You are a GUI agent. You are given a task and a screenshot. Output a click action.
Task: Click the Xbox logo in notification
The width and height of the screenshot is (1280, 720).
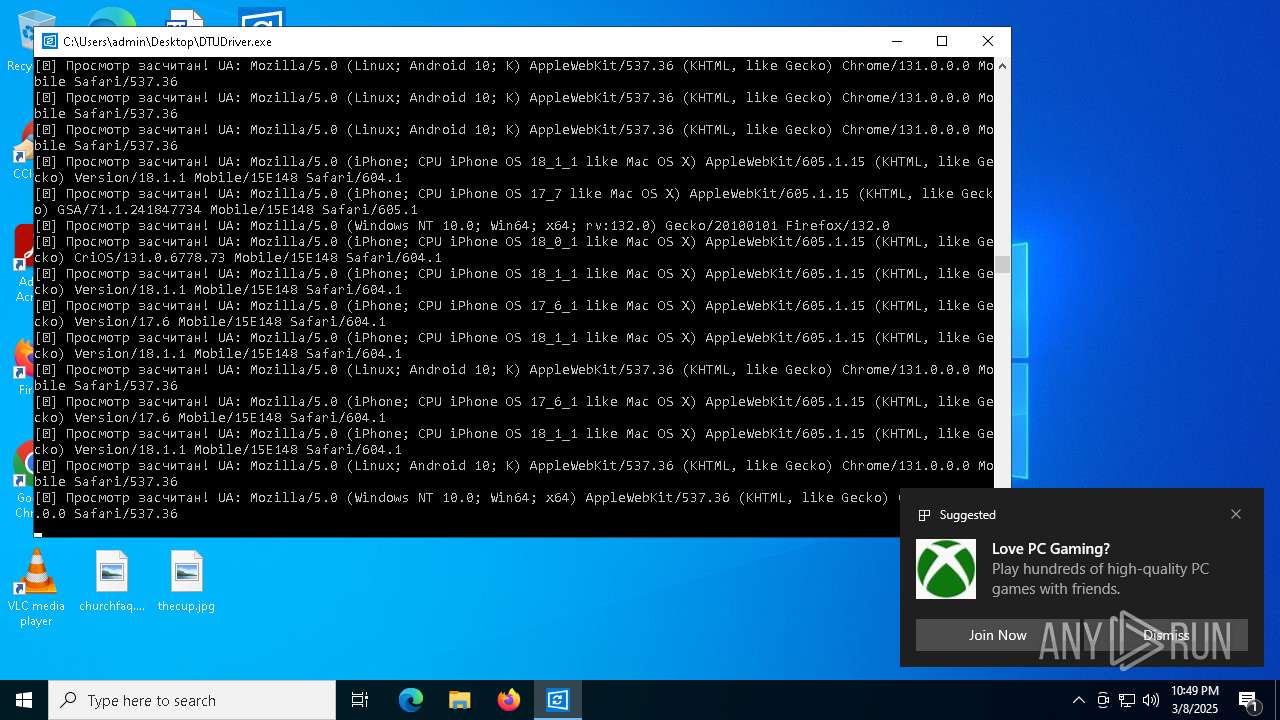tap(946, 569)
